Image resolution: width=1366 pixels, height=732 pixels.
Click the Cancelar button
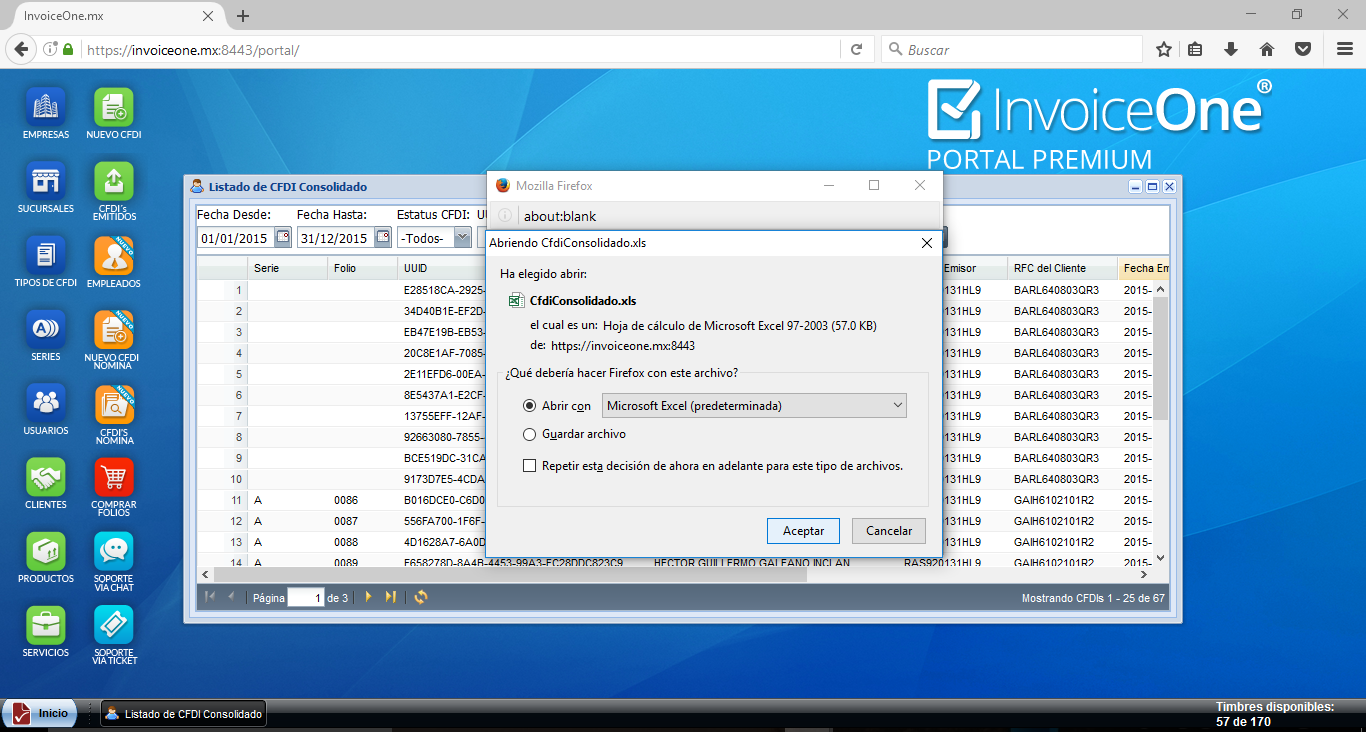tap(889, 531)
